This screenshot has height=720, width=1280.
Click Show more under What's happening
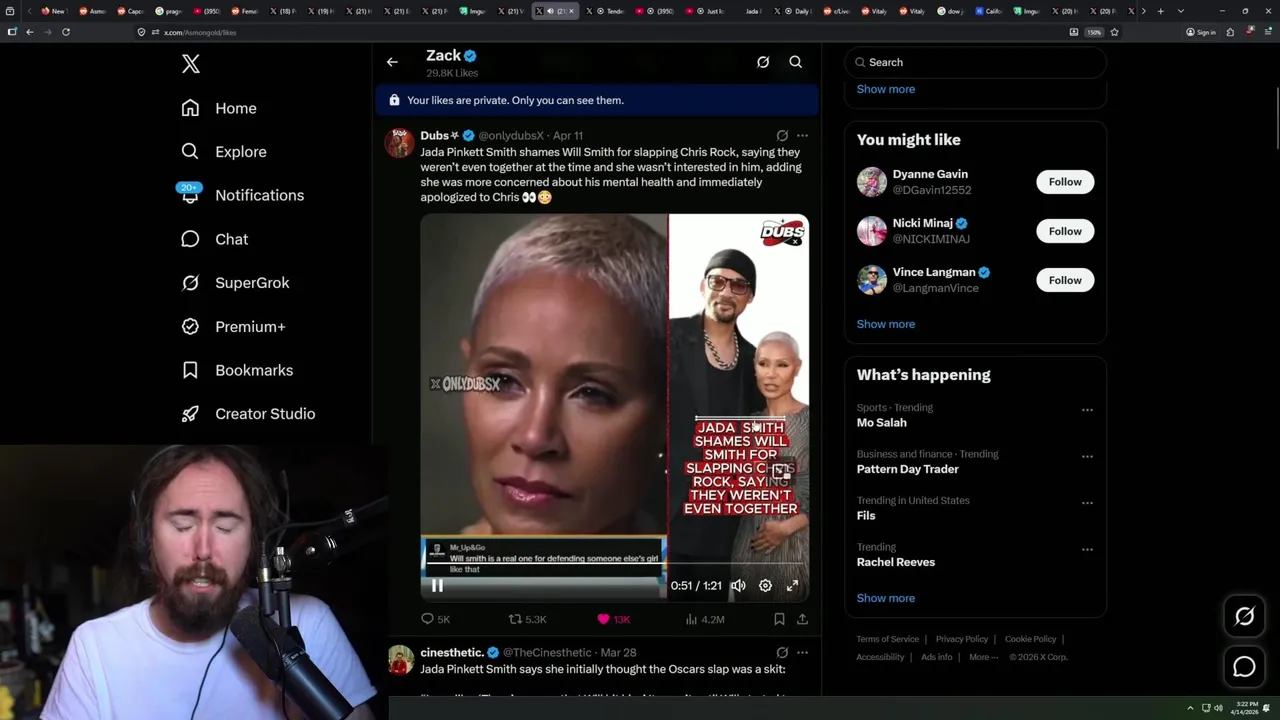[885, 598]
